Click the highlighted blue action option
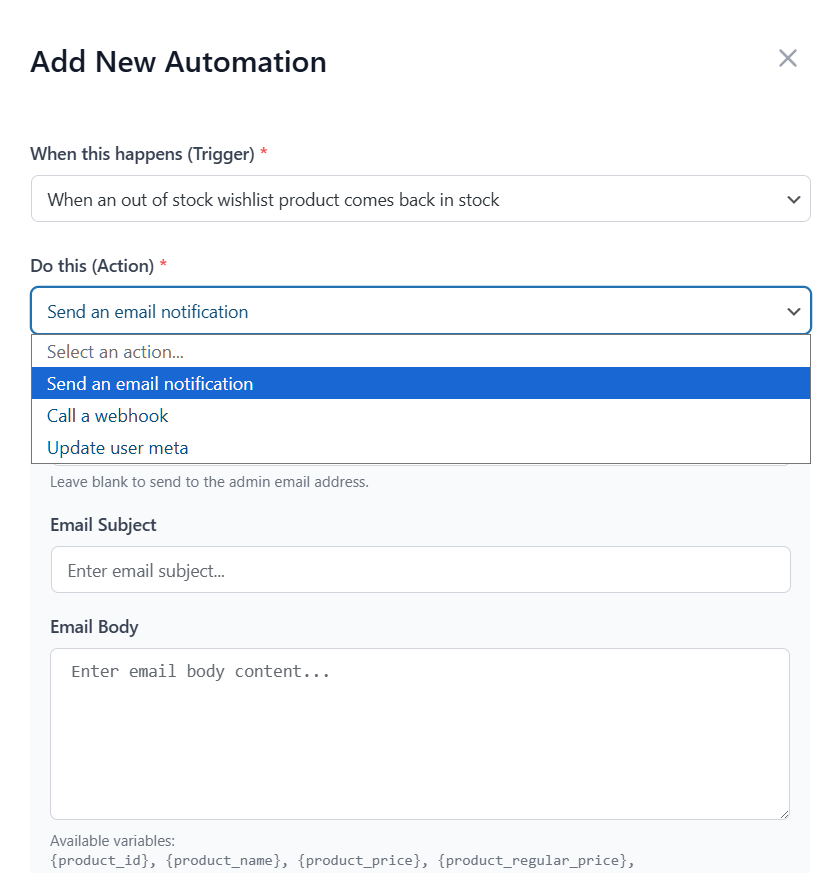The width and height of the screenshot is (840, 873). (420, 383)
